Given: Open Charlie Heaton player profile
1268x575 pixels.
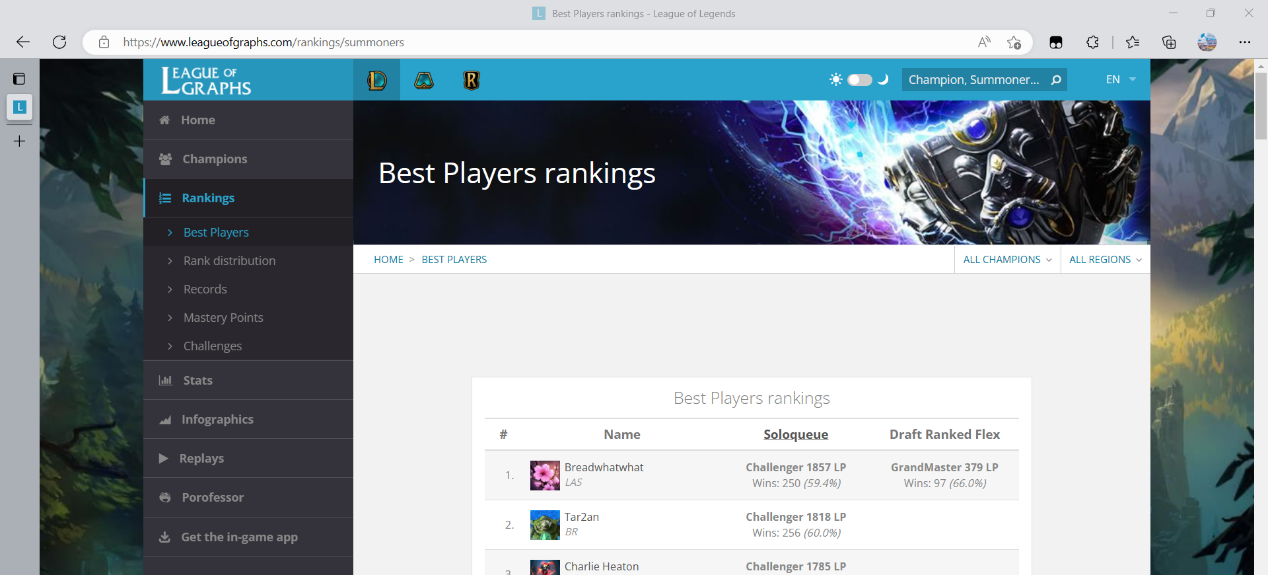Looking at the screenshot, I should tap(601, 567).
